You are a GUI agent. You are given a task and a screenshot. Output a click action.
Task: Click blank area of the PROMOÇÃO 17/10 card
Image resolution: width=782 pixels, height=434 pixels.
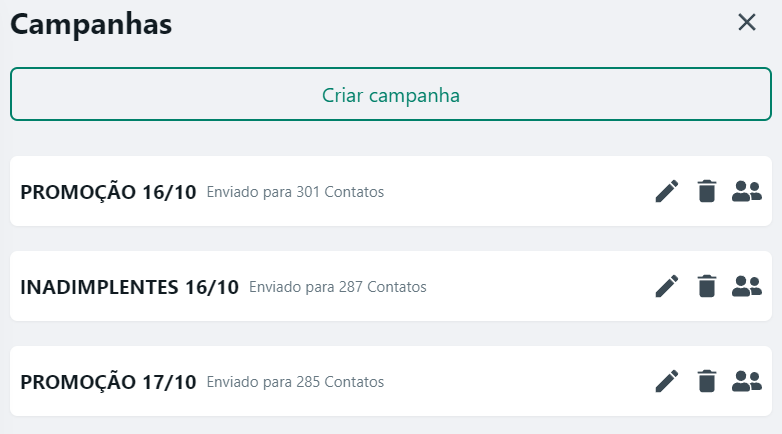(520, 382)
